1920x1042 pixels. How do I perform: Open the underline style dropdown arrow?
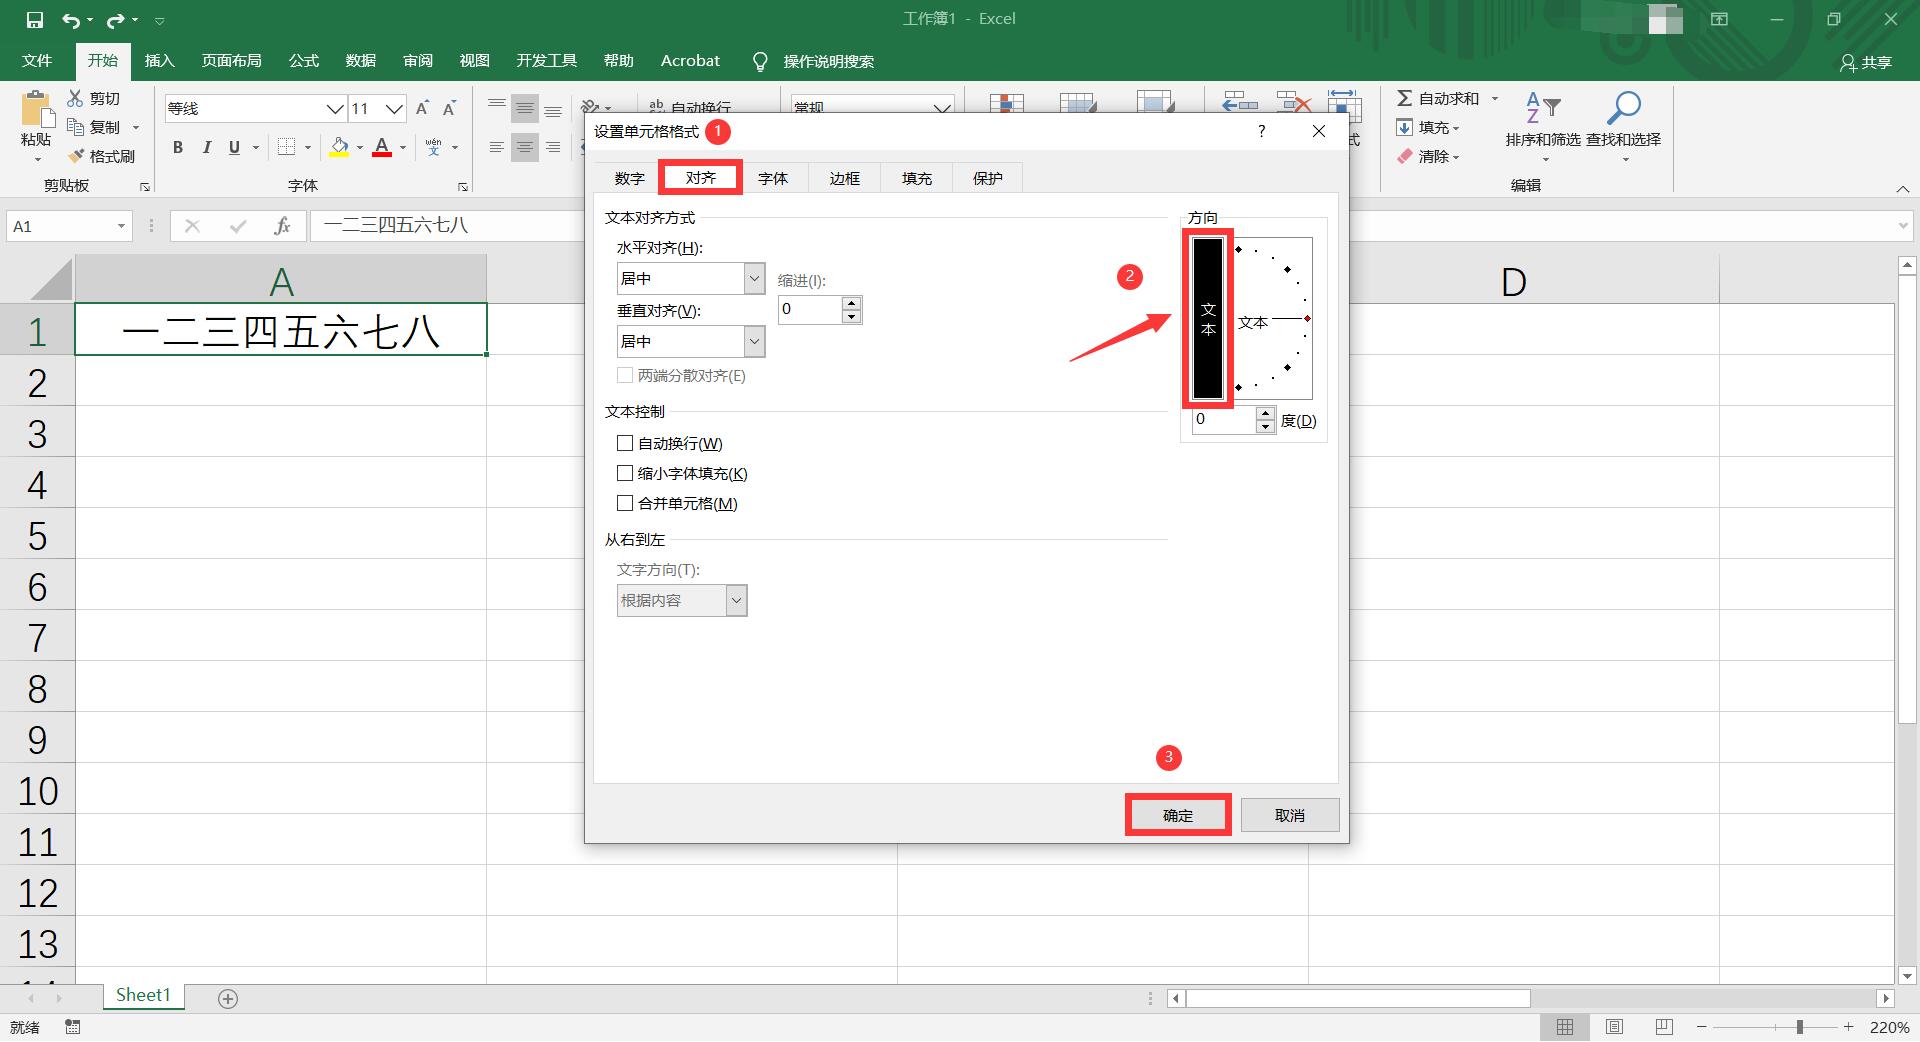click(256, 148)
